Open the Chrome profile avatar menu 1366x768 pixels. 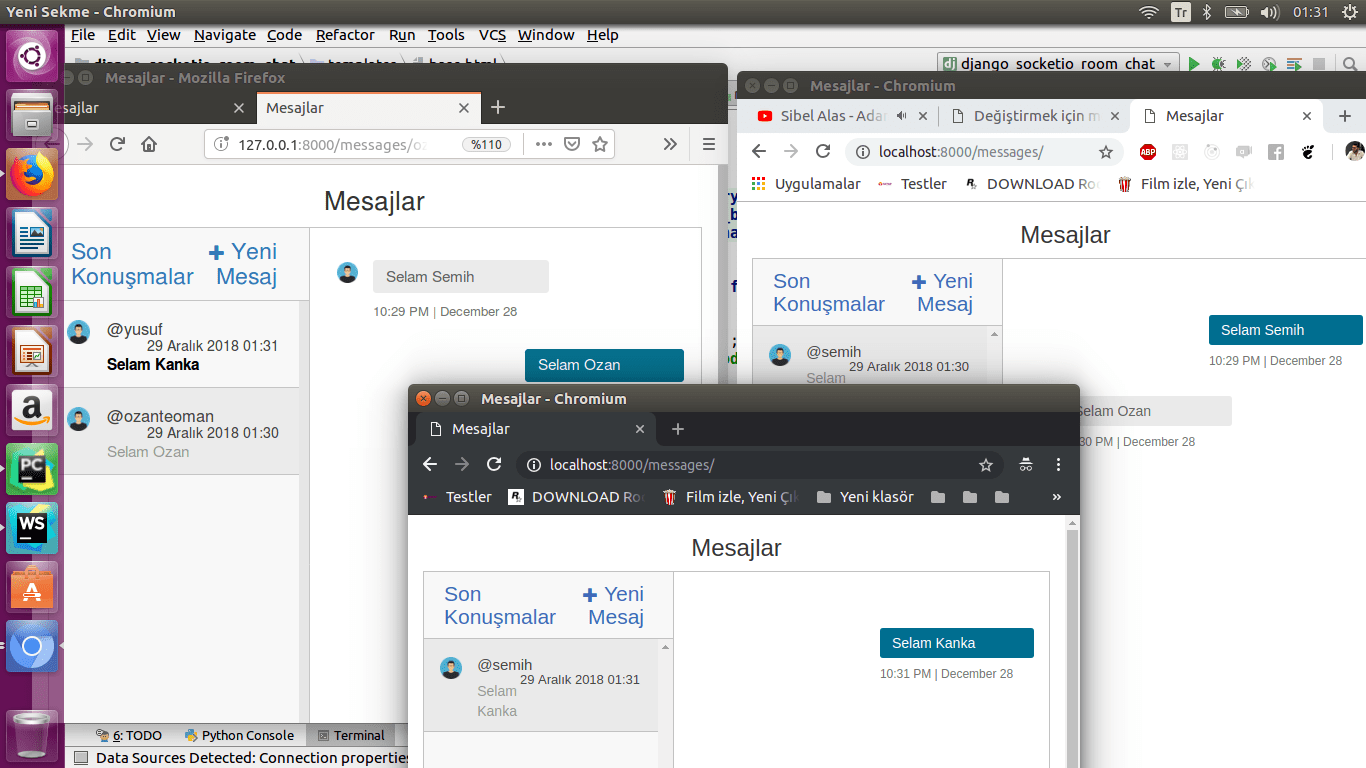click(1355, 151)
